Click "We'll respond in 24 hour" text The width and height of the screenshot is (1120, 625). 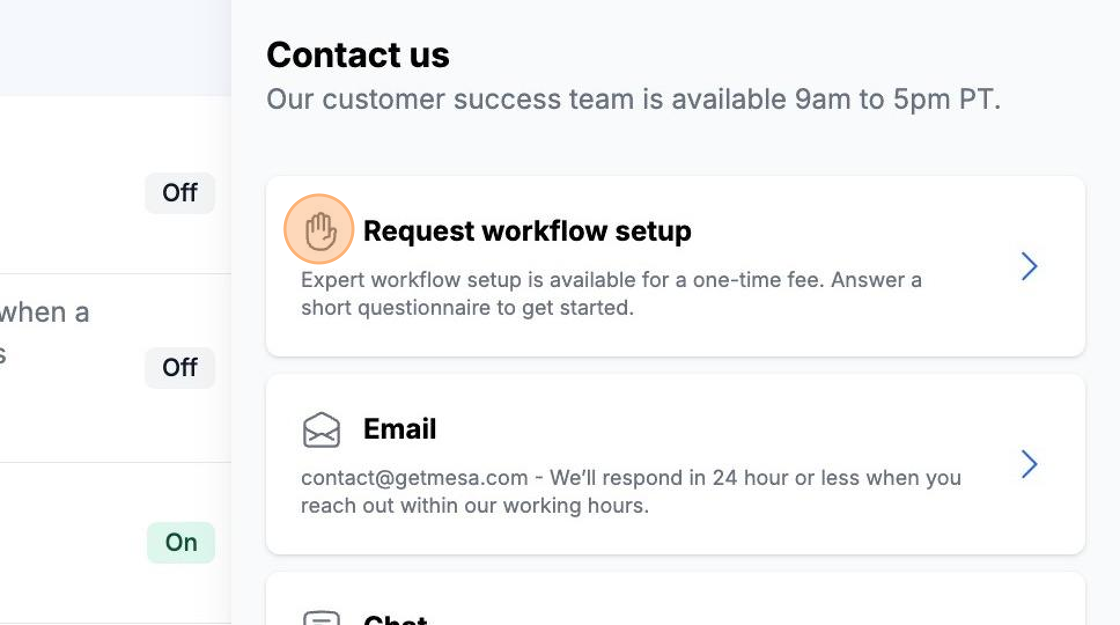(669, 478)
